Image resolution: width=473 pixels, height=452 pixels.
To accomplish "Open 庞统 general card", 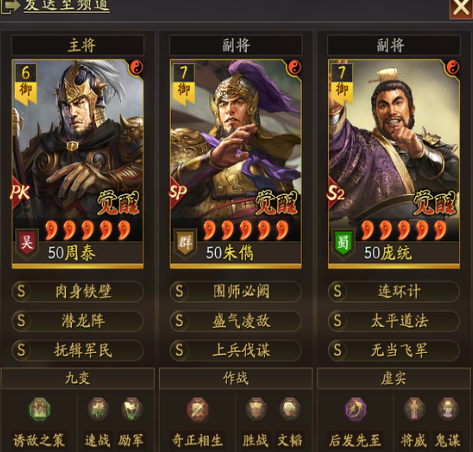I will pos(394,164).
